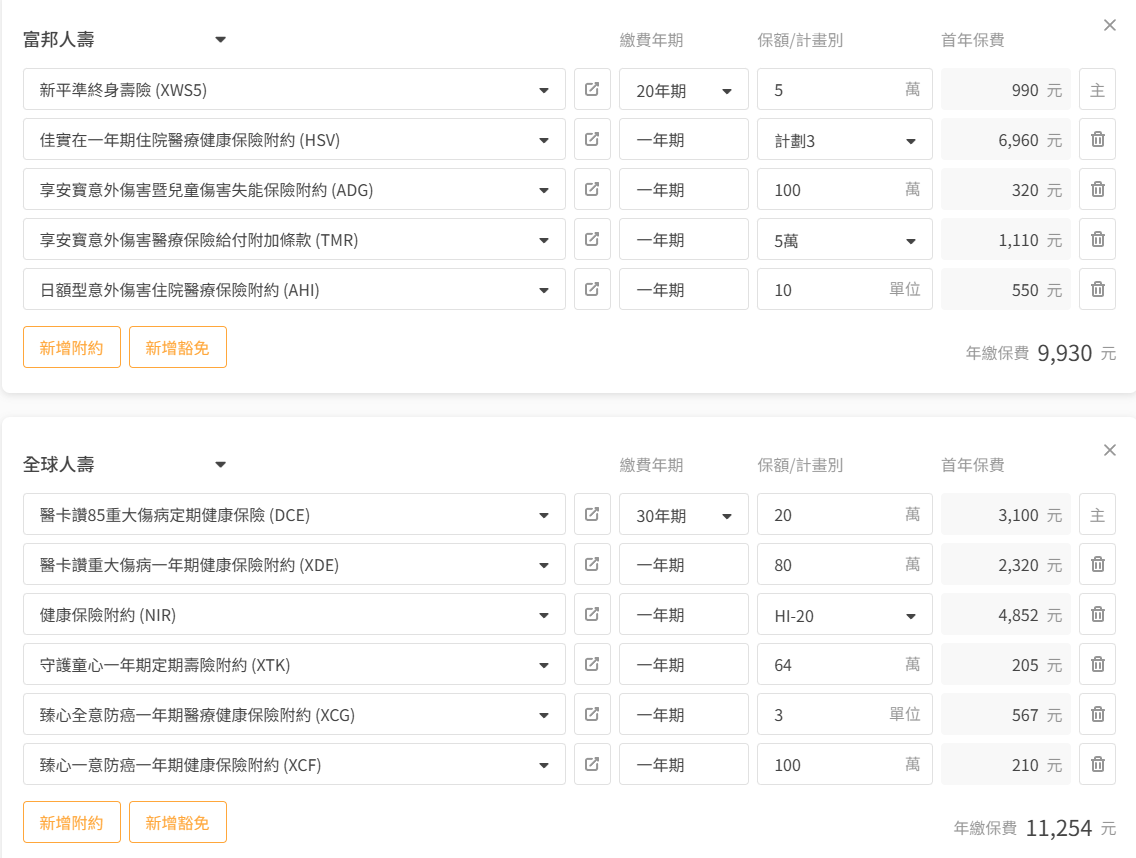
Task: Delete the 健康保險附約 (NIR) row
Action: point(1097,615)
